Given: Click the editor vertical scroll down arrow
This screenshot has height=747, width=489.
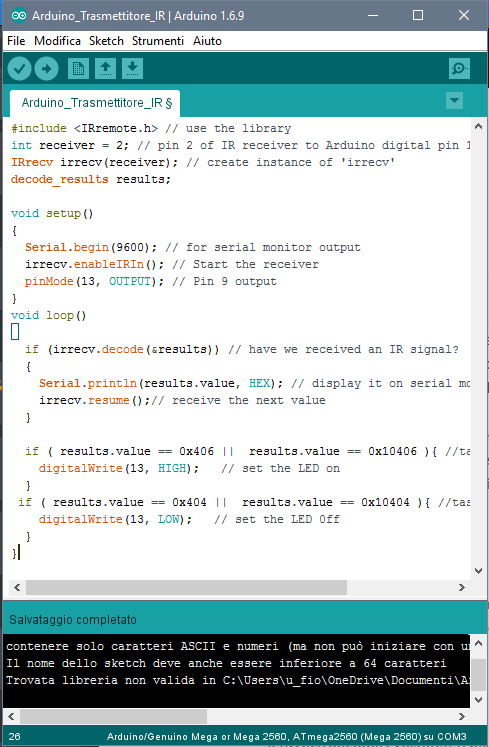Looking at the screenshot, I should pos(479,571).
